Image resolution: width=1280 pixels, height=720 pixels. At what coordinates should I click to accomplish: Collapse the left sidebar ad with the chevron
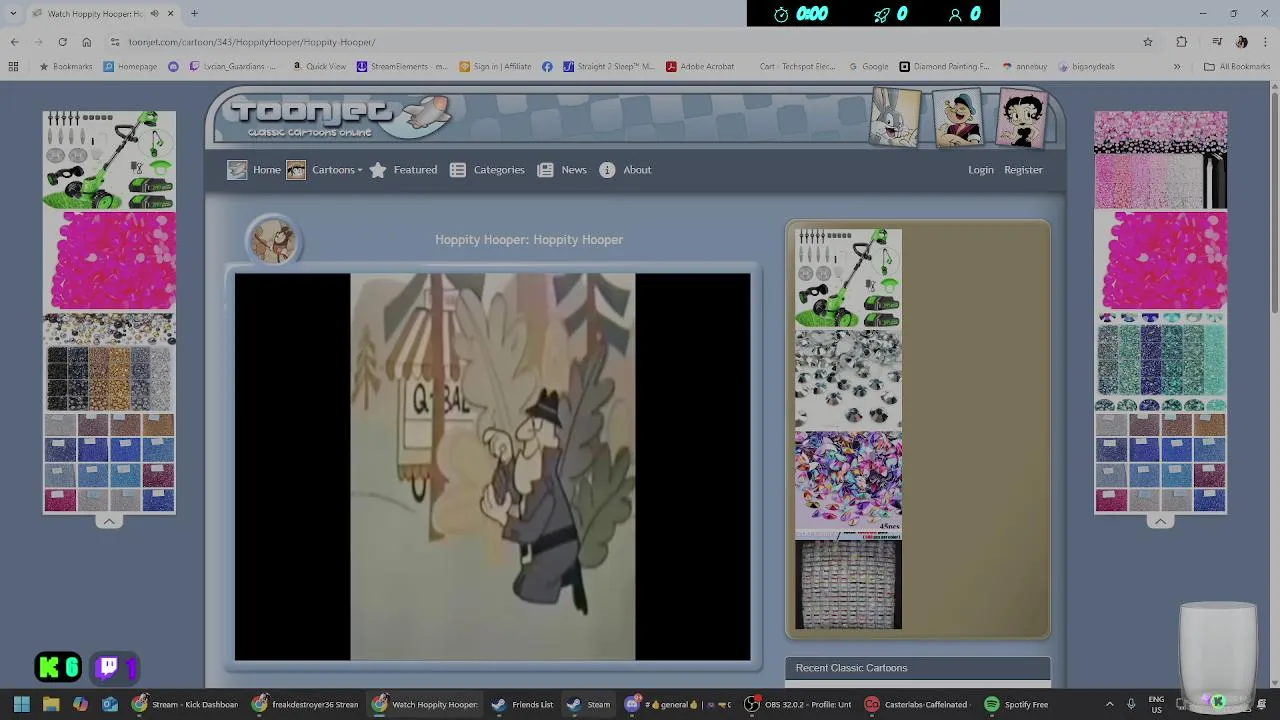pyautogui.click(x=109, y=521)
